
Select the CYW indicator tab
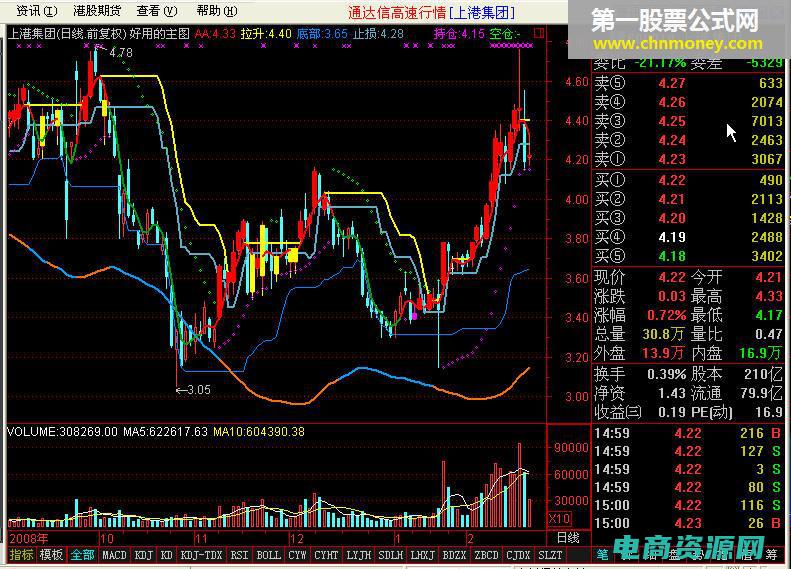(297, 555)
